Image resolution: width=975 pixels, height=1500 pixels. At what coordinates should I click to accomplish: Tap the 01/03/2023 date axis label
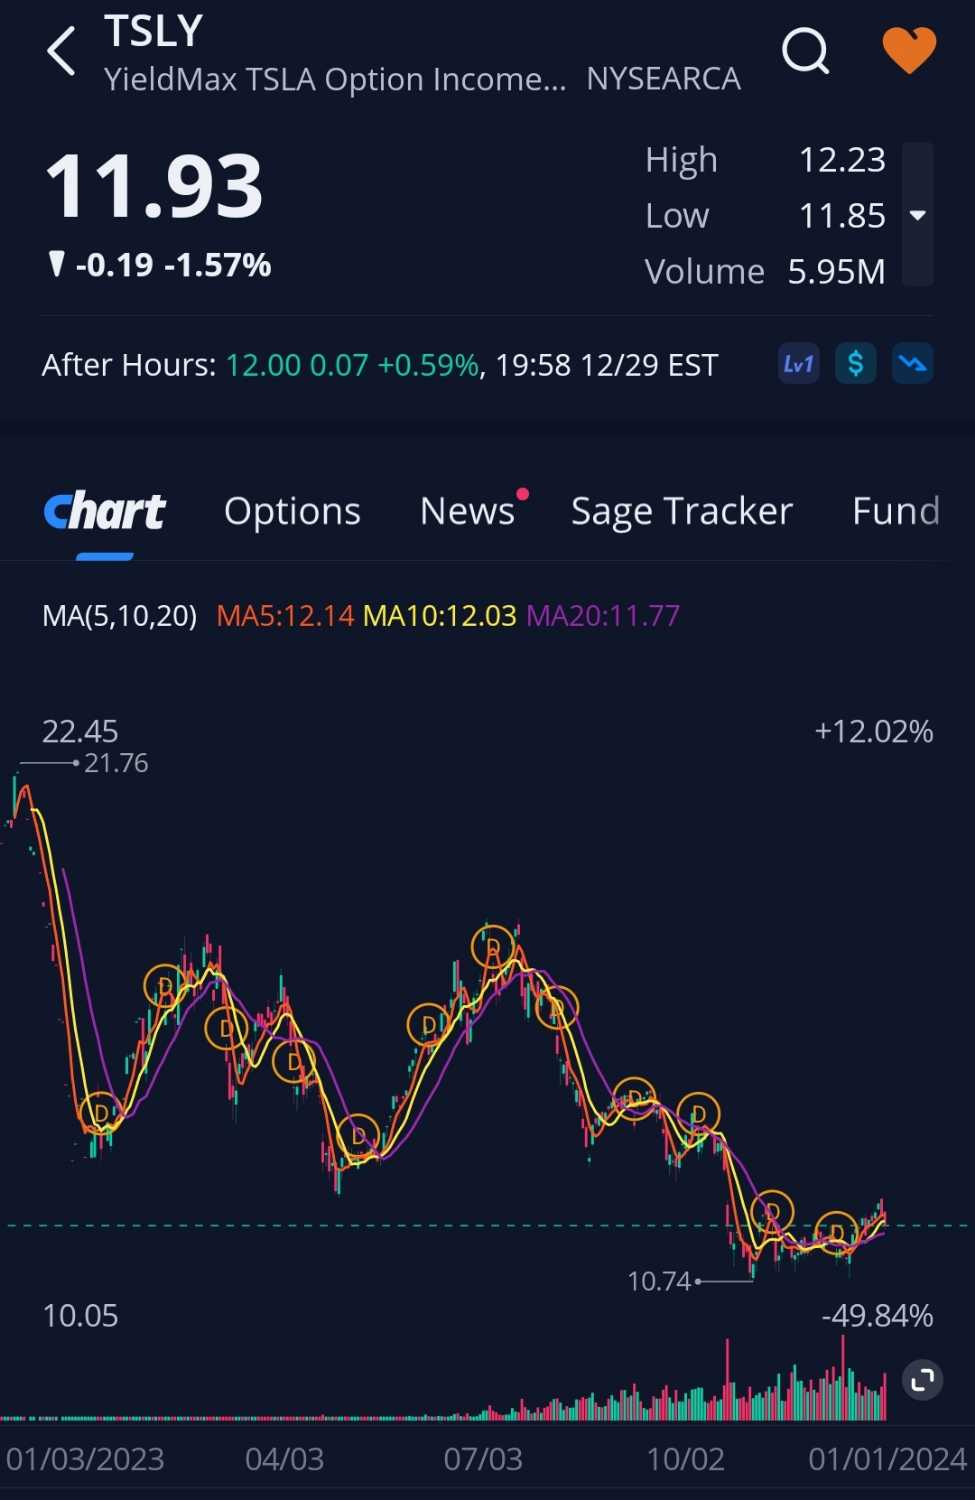(x=85, y=1459)
